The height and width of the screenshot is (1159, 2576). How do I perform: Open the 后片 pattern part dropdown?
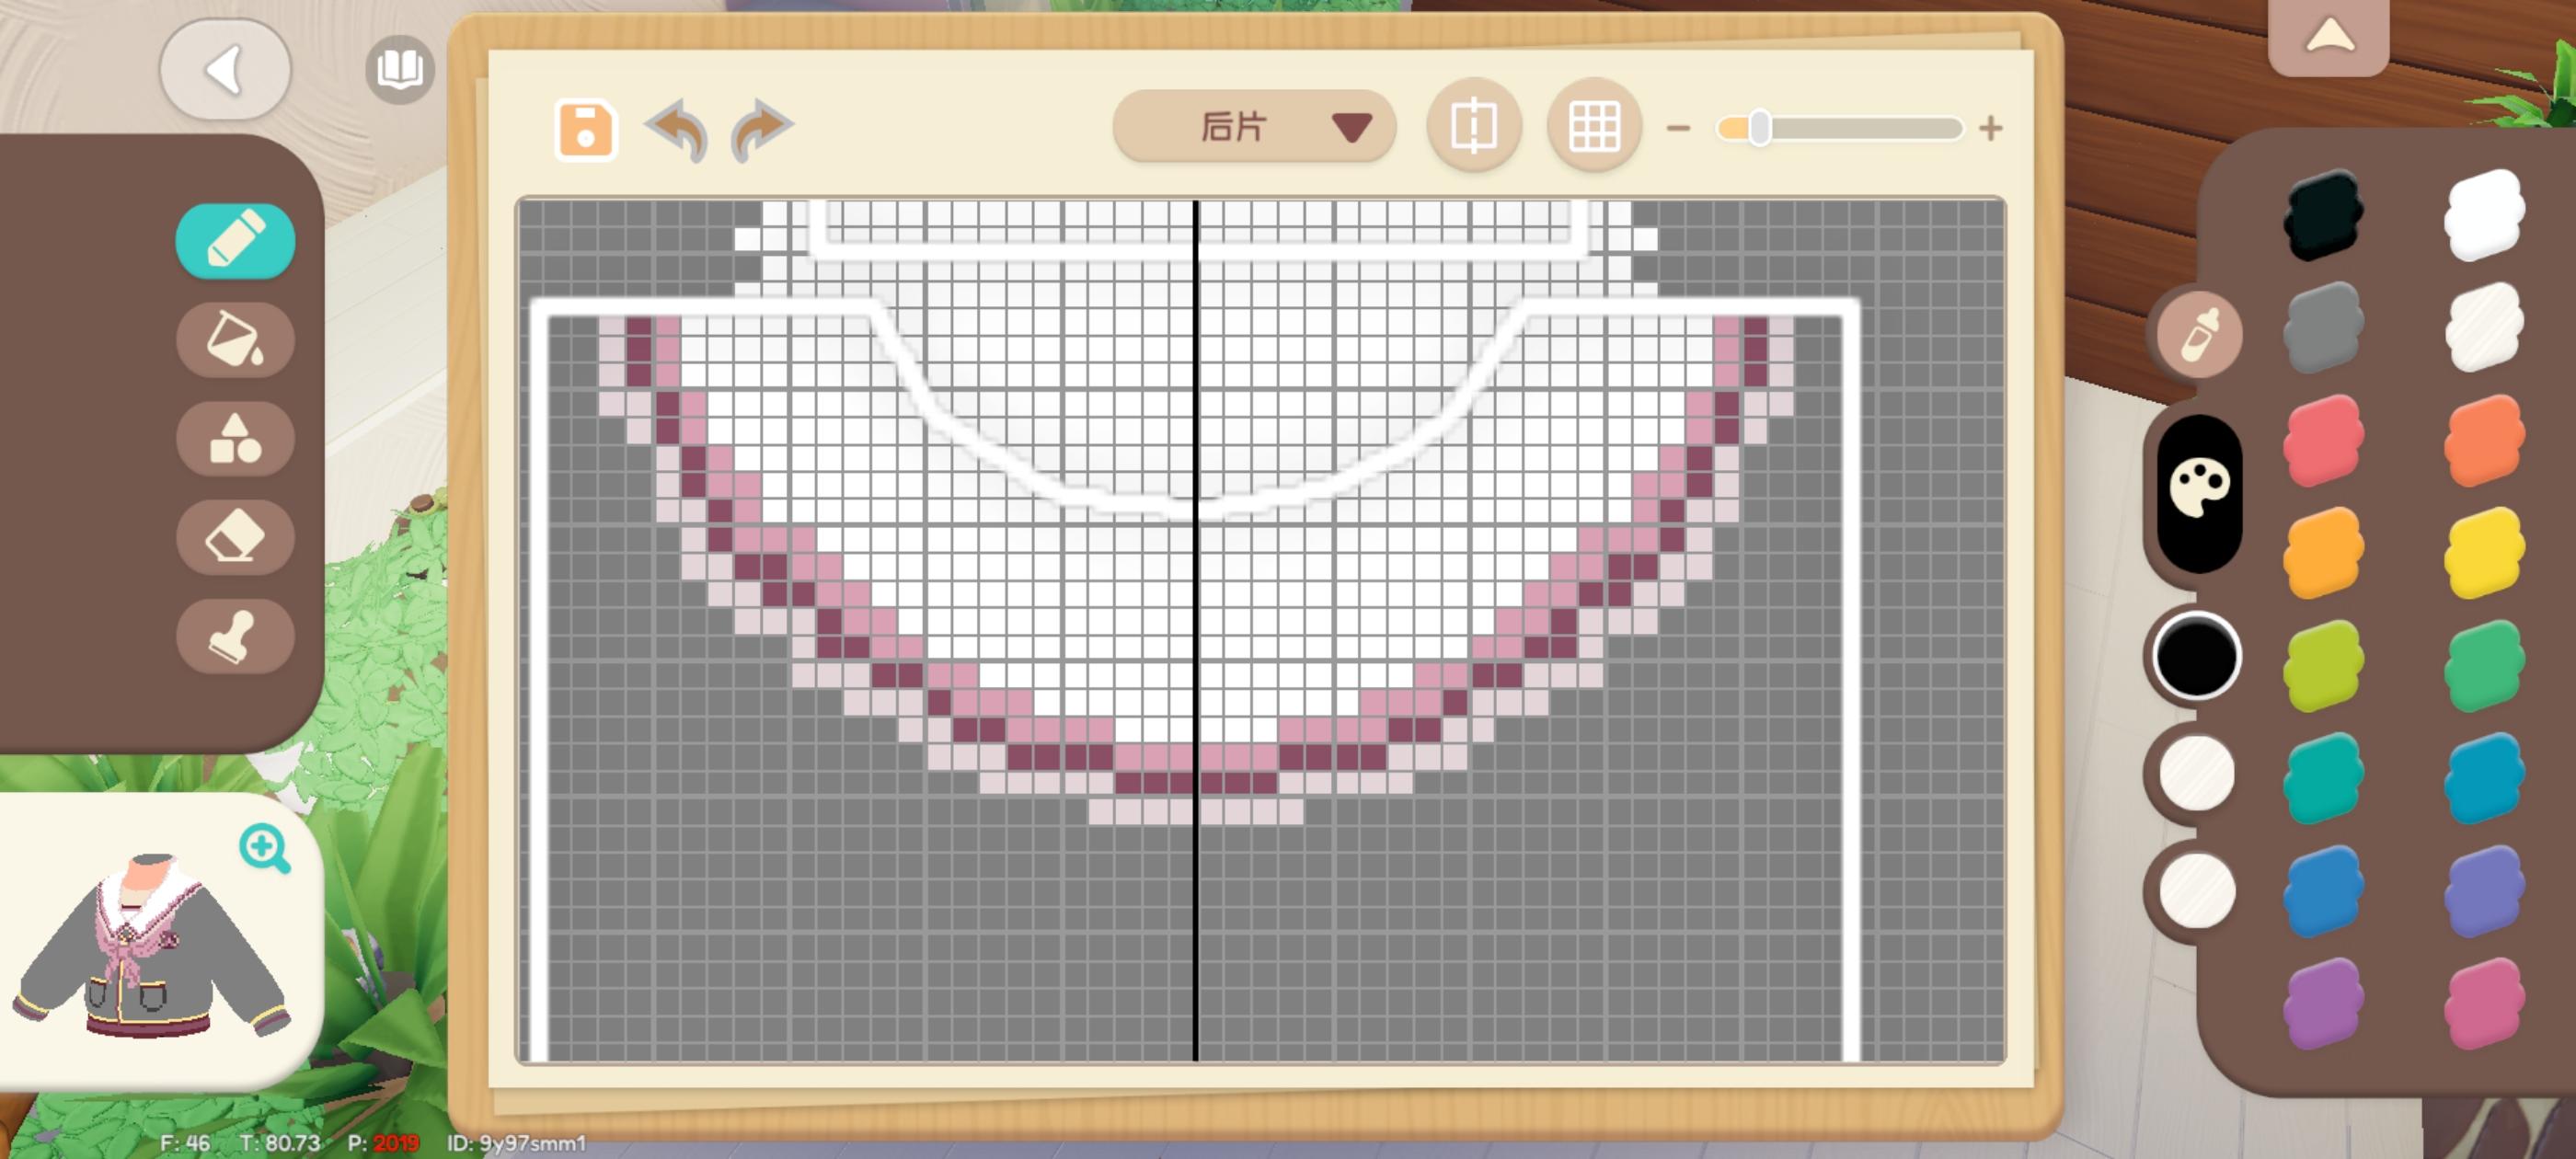pyautogui.click(x=1253, y=127)
